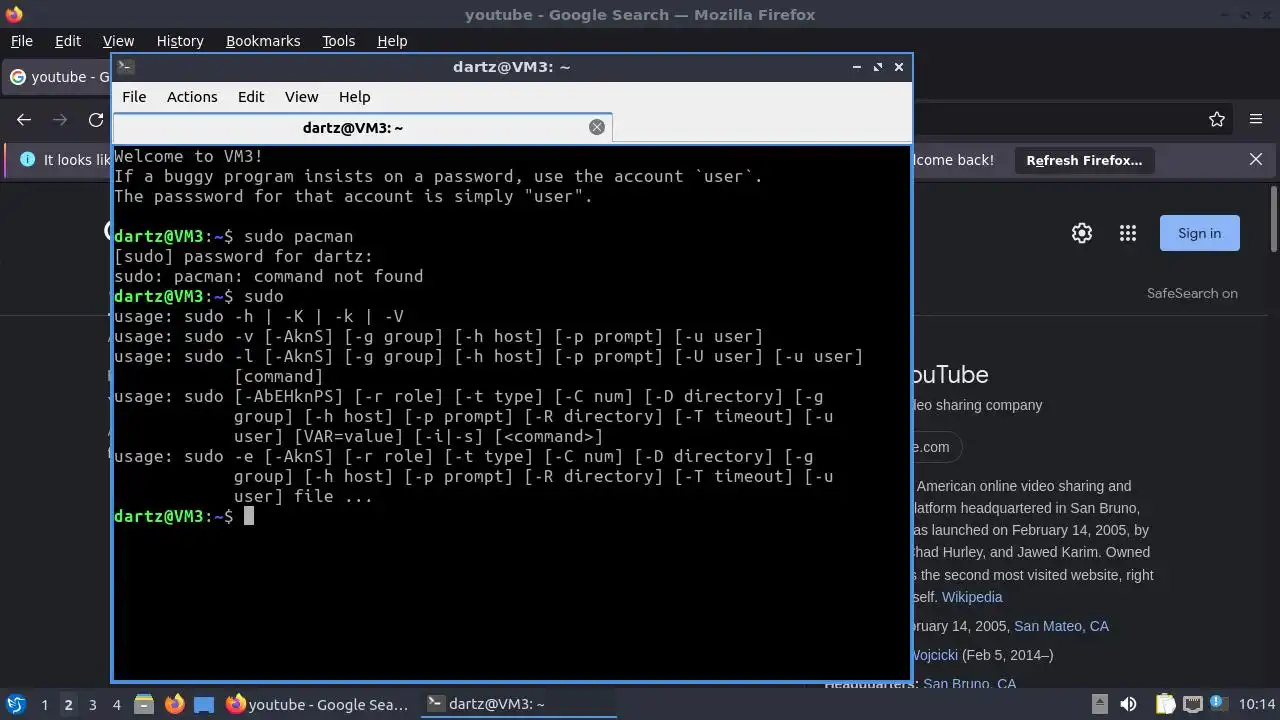
Task: Click the terminal prompt cursor line
Action: point(185,516)
